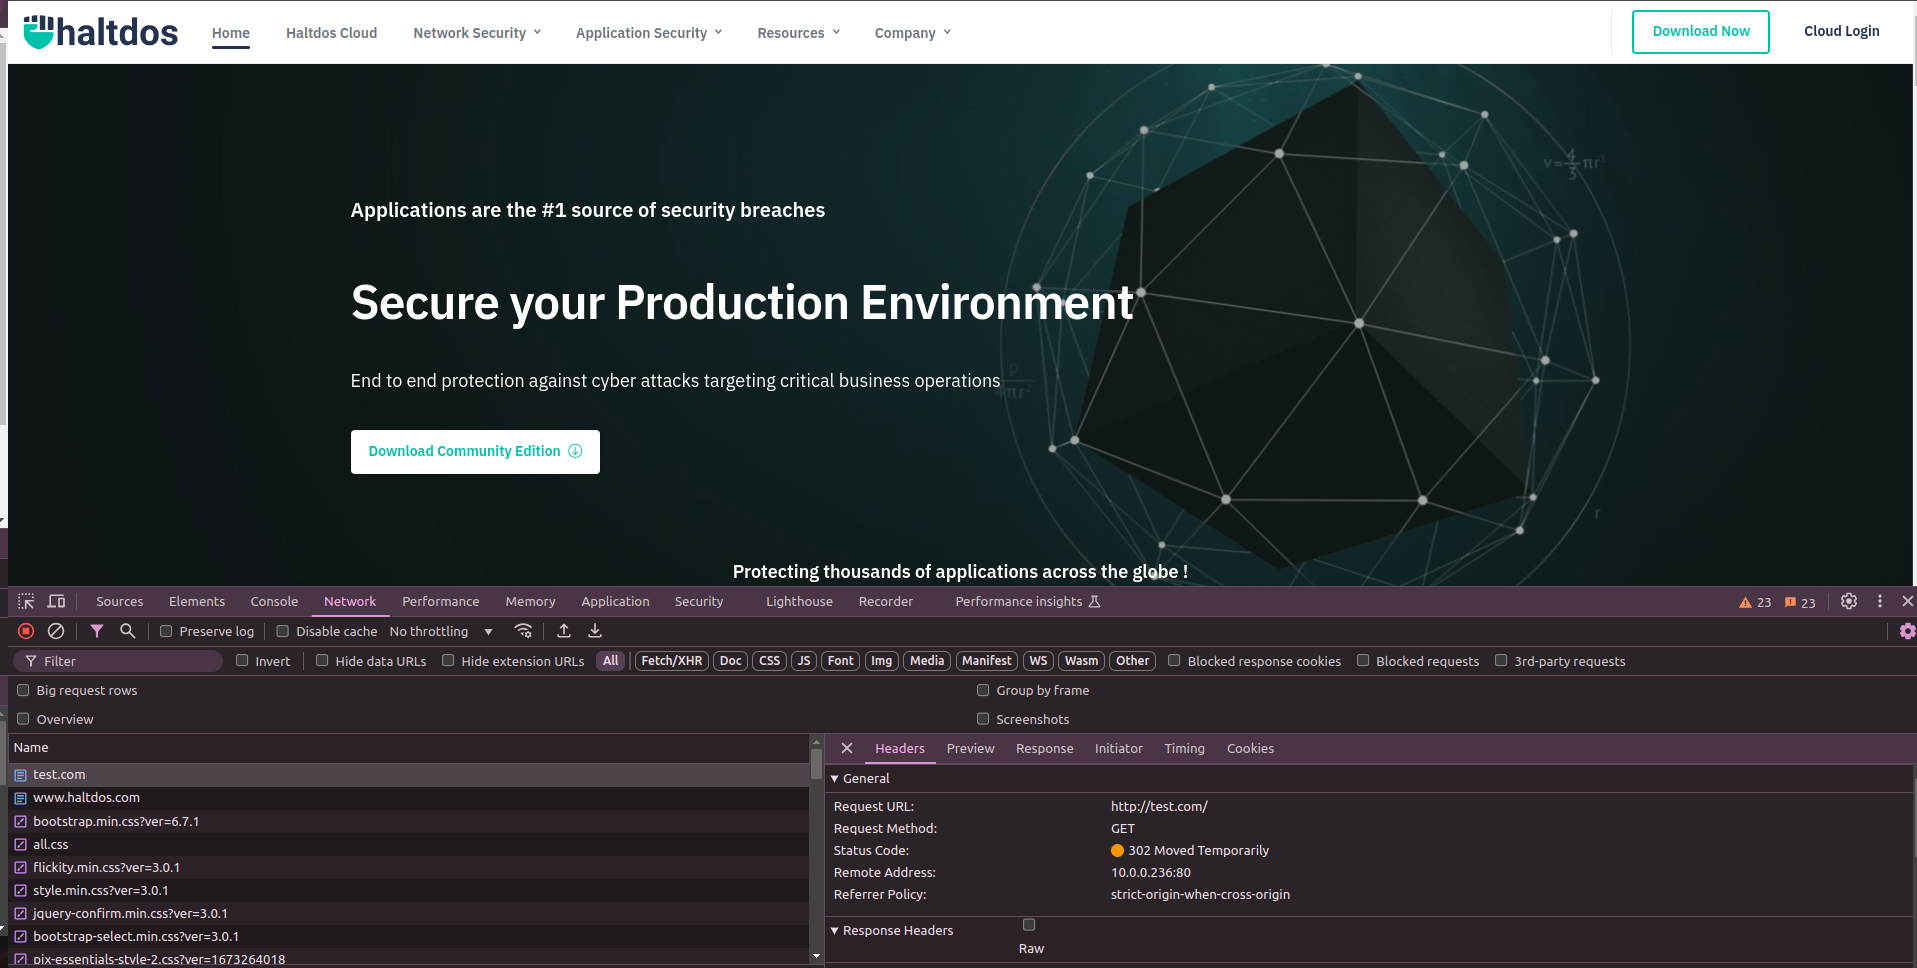Screen dimensions: 1917x968
Task: Check 3rd-party requests checkbox
Action: [x=1501, y=660]
